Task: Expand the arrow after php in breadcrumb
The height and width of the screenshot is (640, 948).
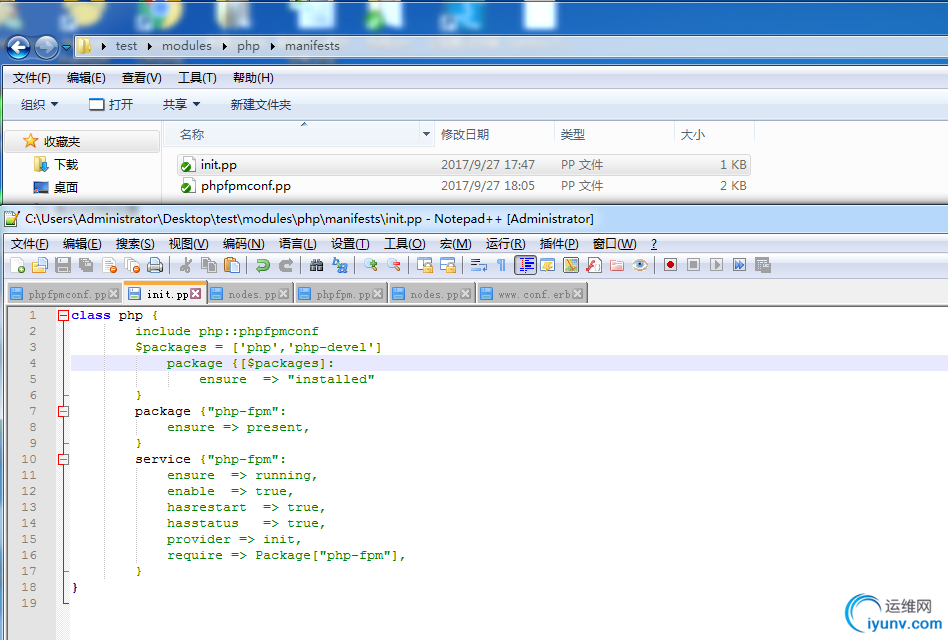Action: (272, 47)
